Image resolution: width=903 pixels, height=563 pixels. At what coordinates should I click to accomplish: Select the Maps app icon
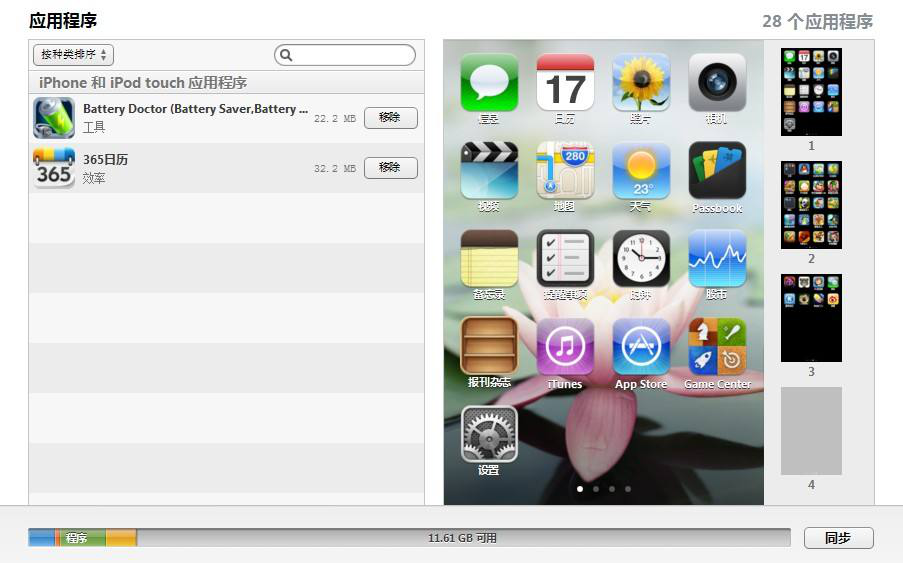click(565, 170)
